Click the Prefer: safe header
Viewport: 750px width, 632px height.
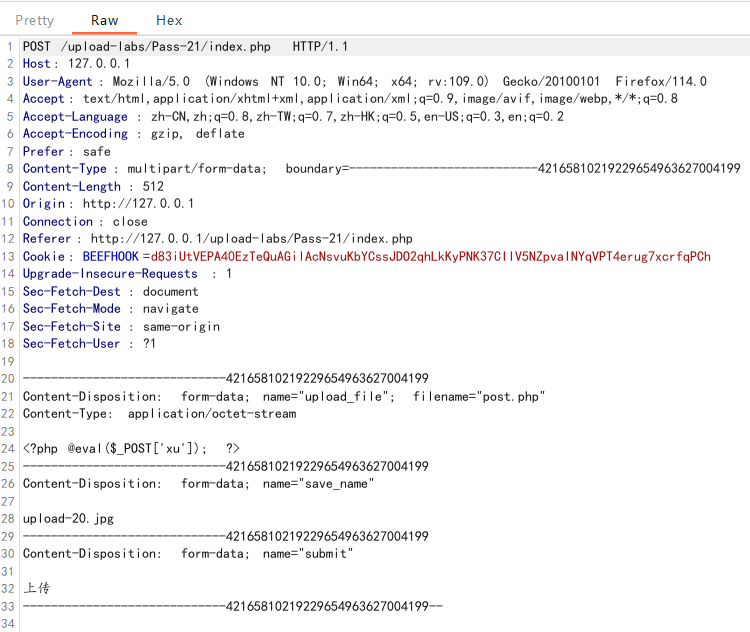tap(66, 152)
